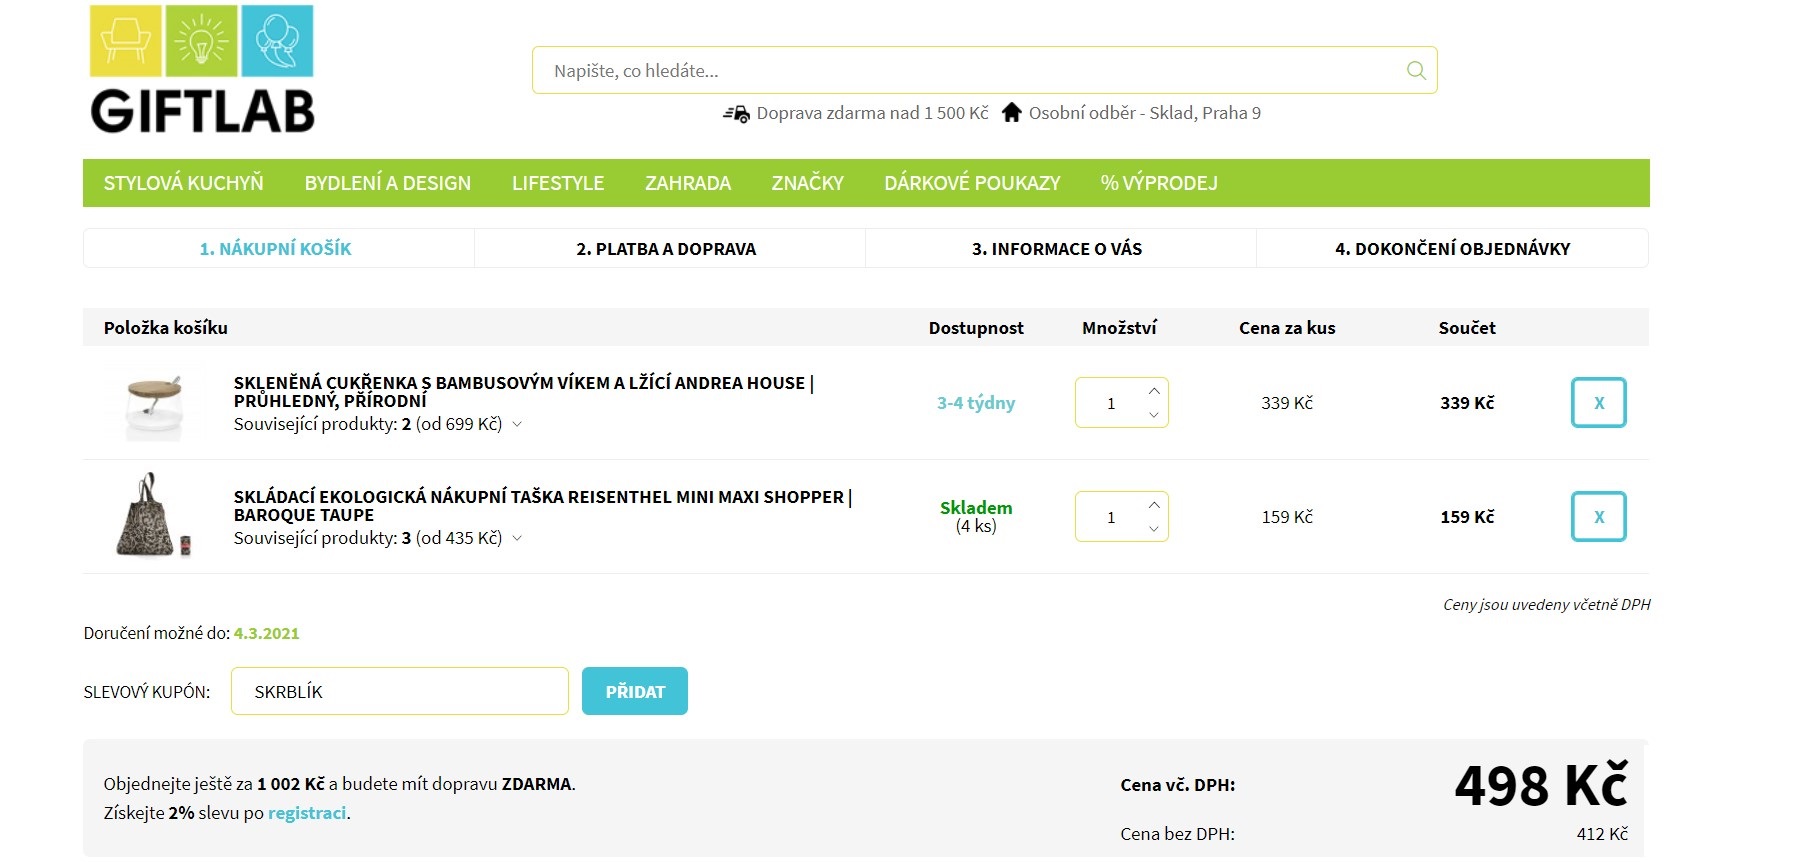Click the Přidat coupon button
The height and width of the screenshot is (862, 1803).
[635, 691]
